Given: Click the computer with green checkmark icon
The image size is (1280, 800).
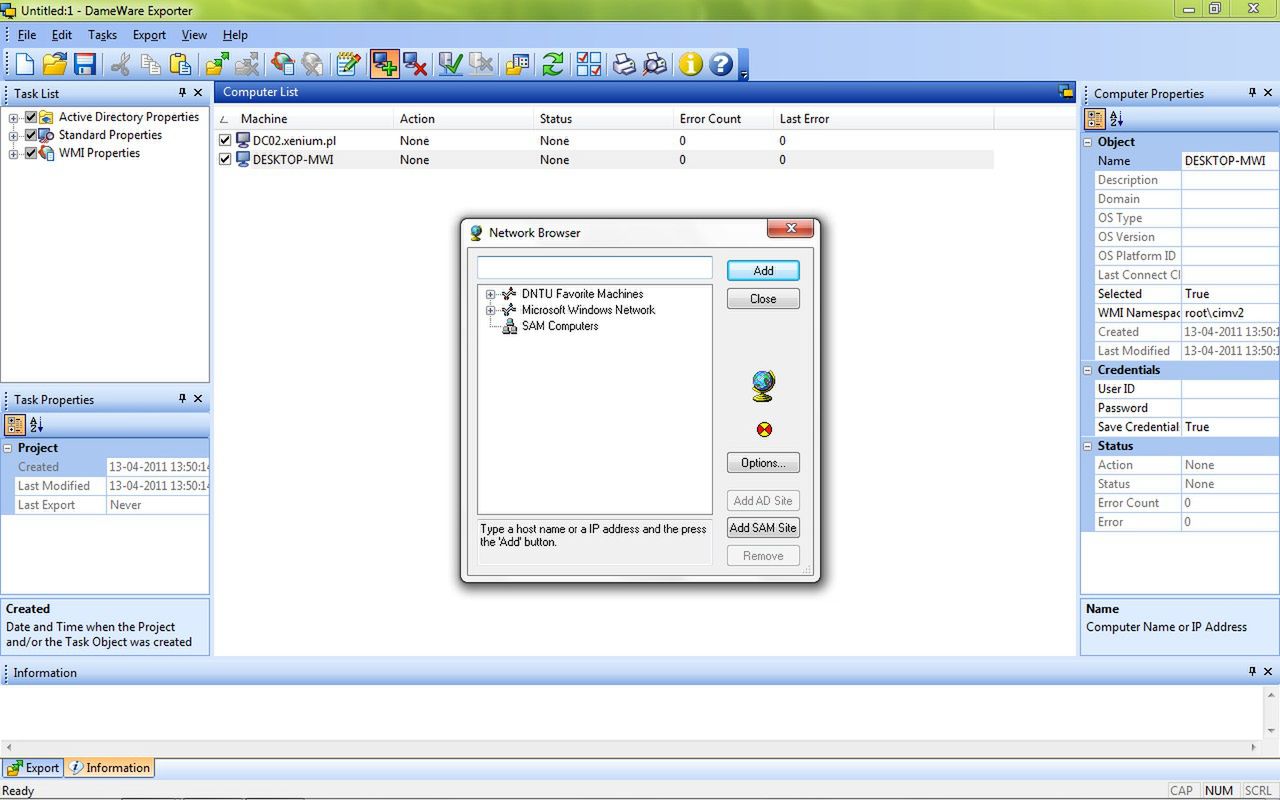Looking at the screenshot, I should 451,64.
